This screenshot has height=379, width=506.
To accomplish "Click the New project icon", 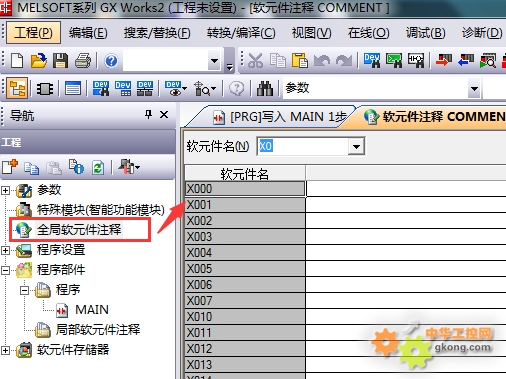I will tap(17, 61).
